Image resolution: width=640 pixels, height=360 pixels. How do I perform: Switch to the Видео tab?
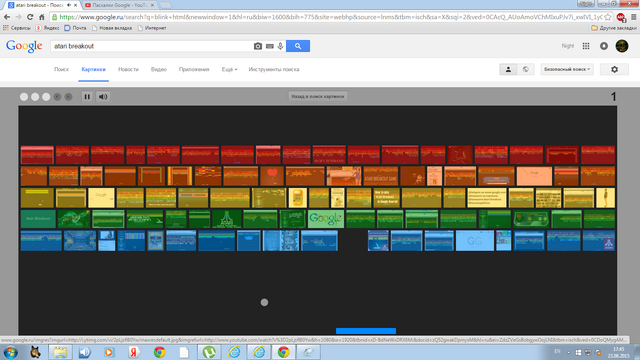click(x=159, y=69)
